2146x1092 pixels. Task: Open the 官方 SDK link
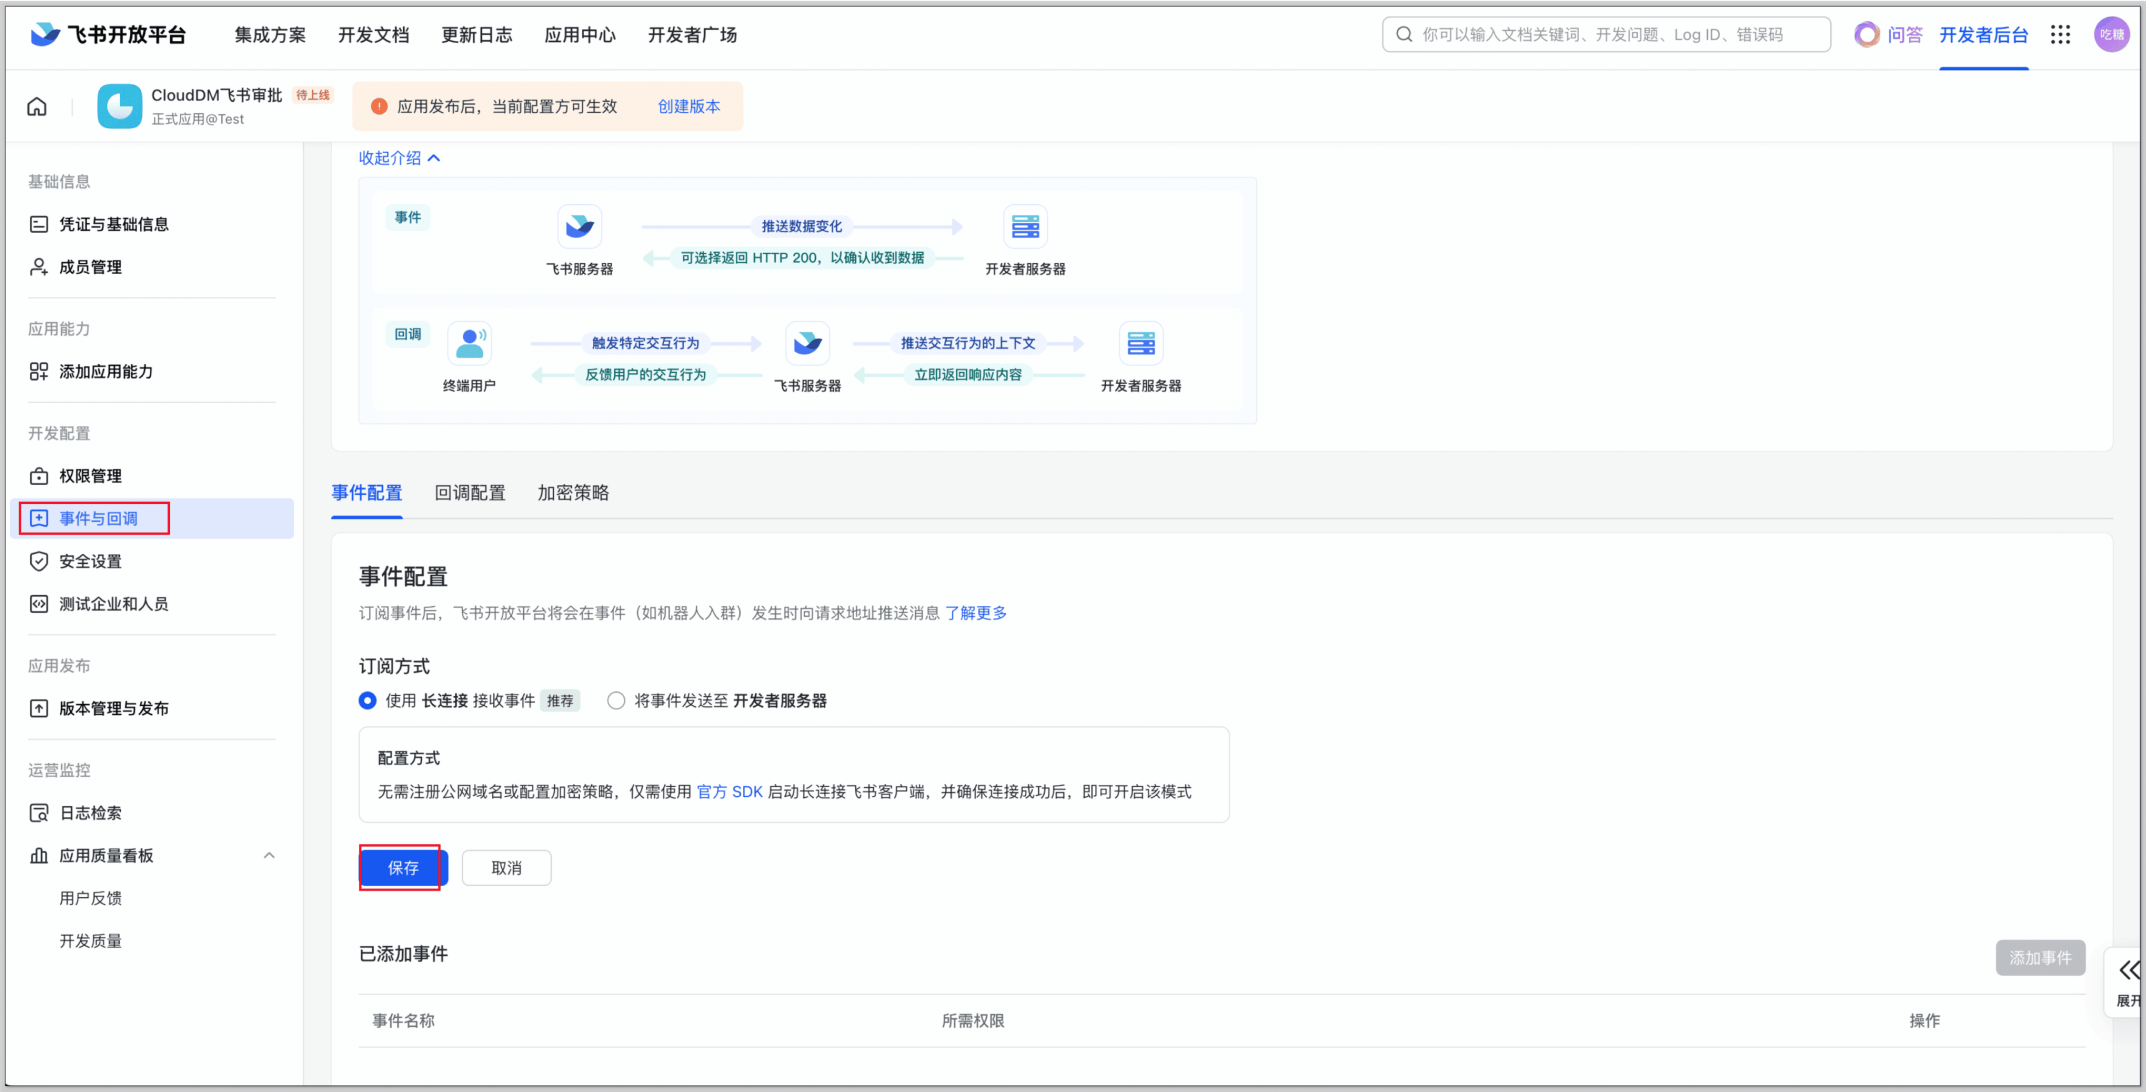(x=729, y=792)
